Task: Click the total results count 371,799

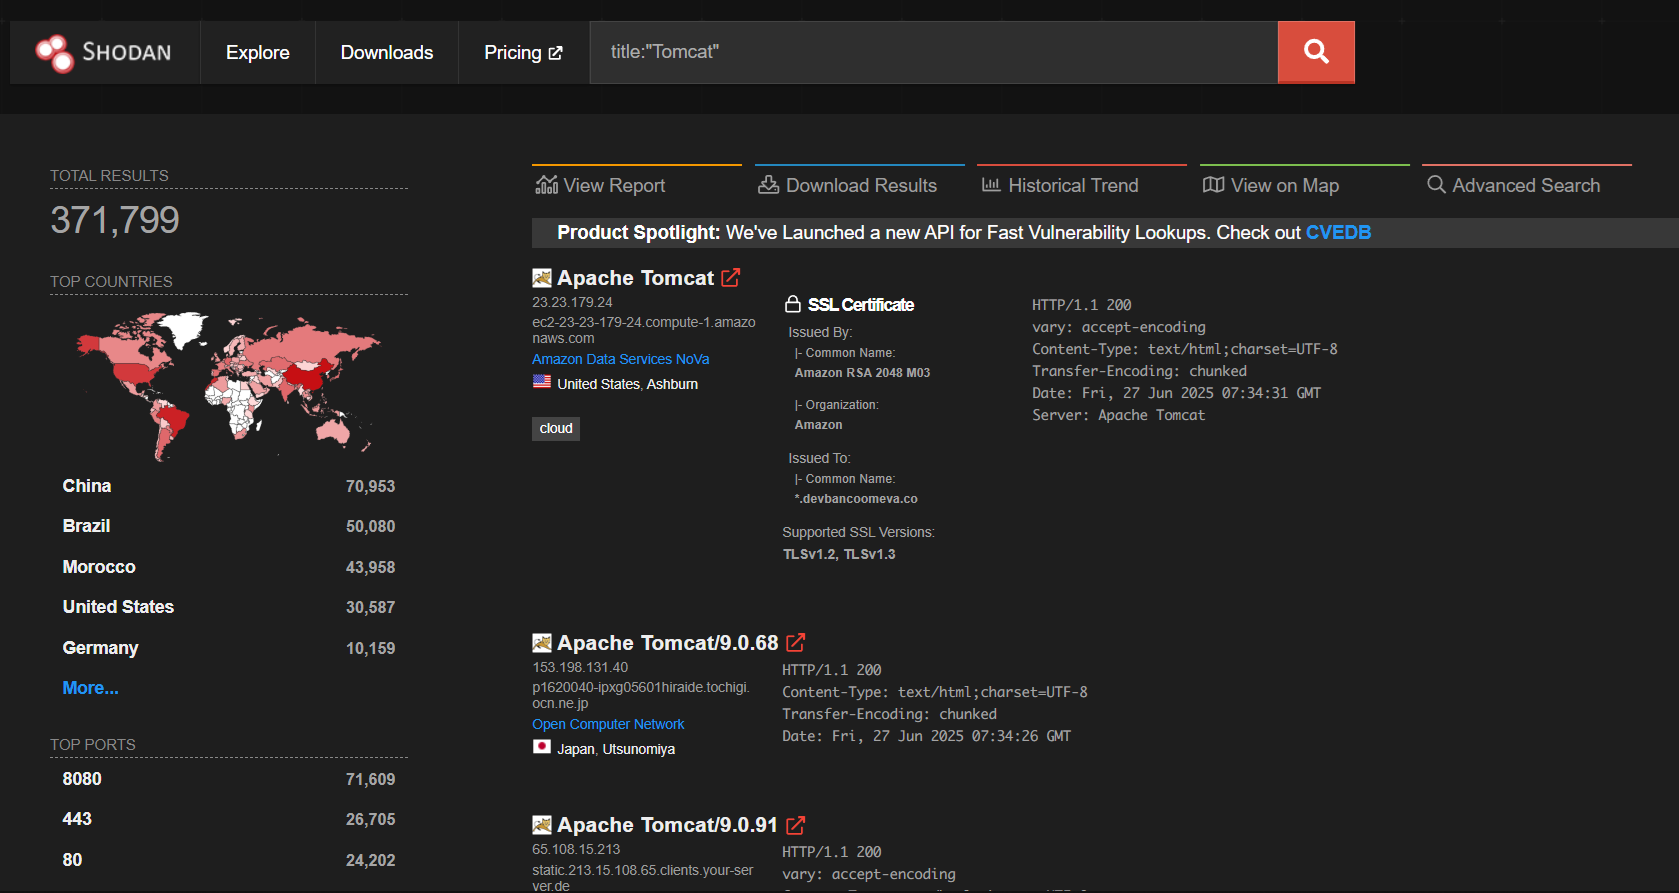Action: click(115, 220)
